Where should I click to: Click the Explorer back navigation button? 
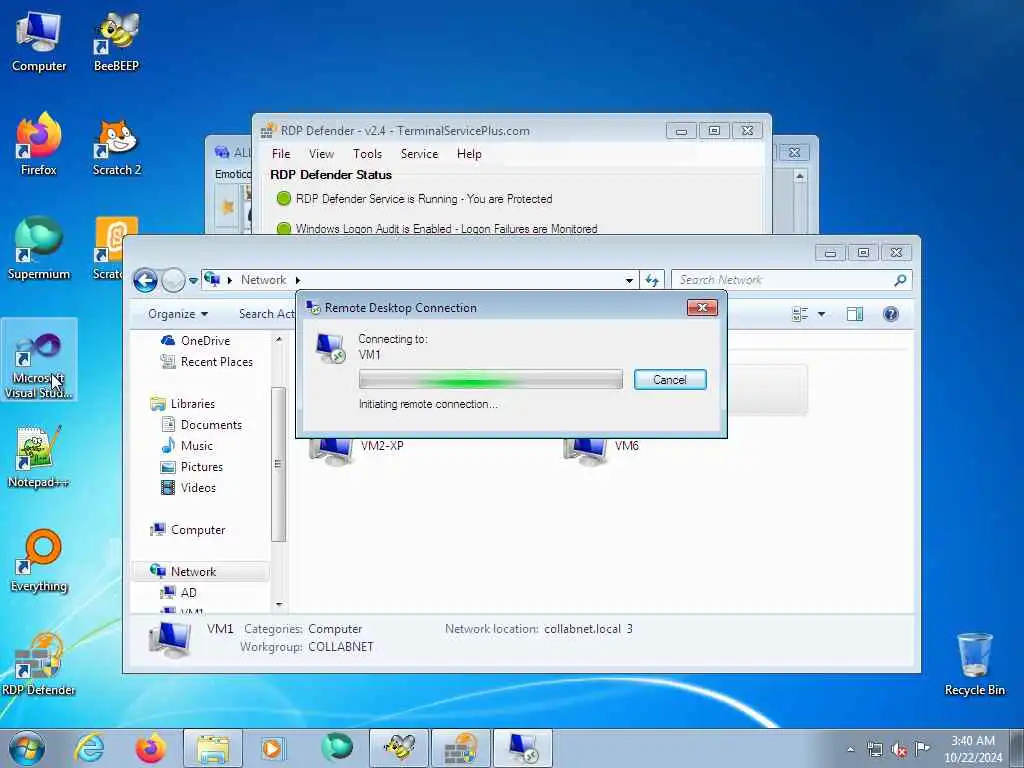[x=146, y=281]
